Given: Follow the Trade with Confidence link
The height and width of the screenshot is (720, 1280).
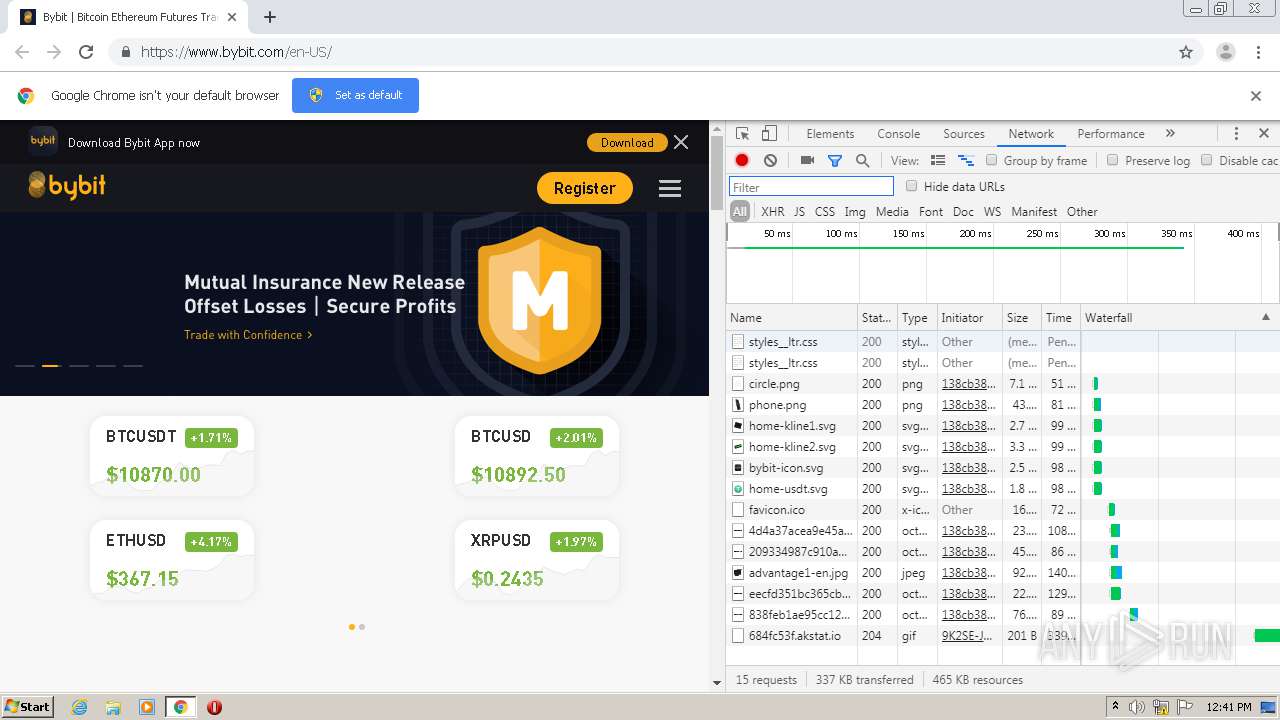Looking at the screenshot, I should click(x=248, y=335).
